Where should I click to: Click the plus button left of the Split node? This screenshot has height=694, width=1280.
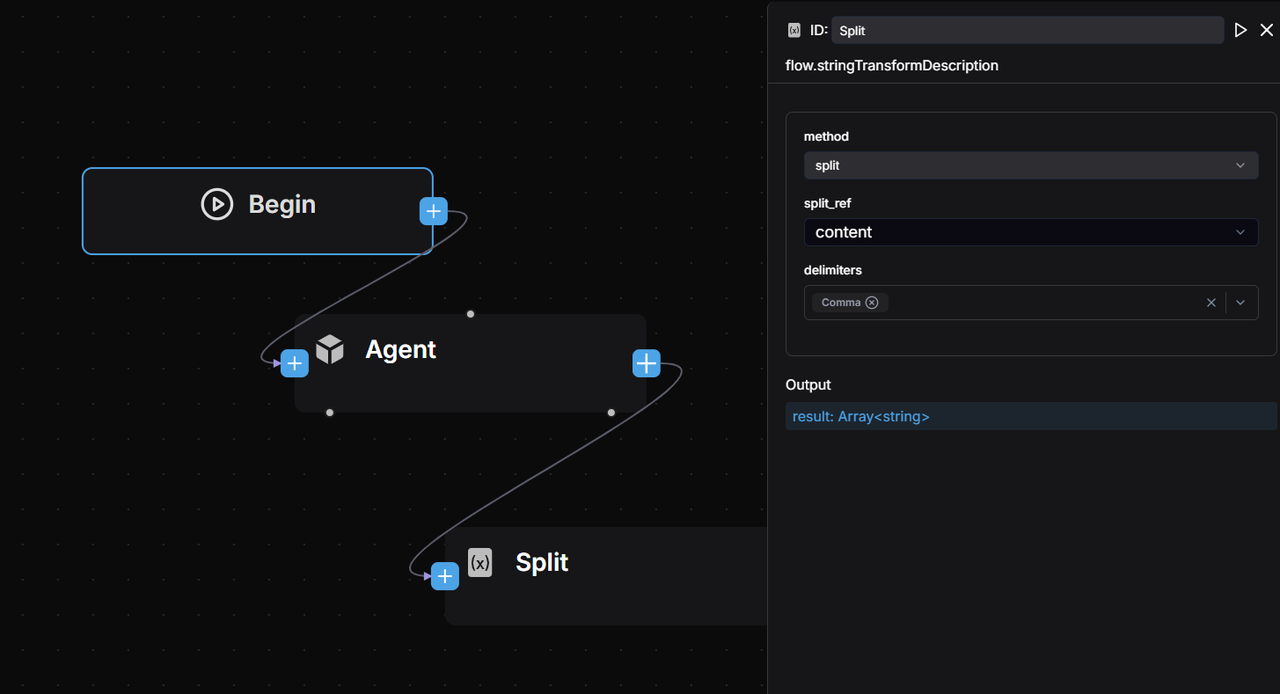(445, 576)
